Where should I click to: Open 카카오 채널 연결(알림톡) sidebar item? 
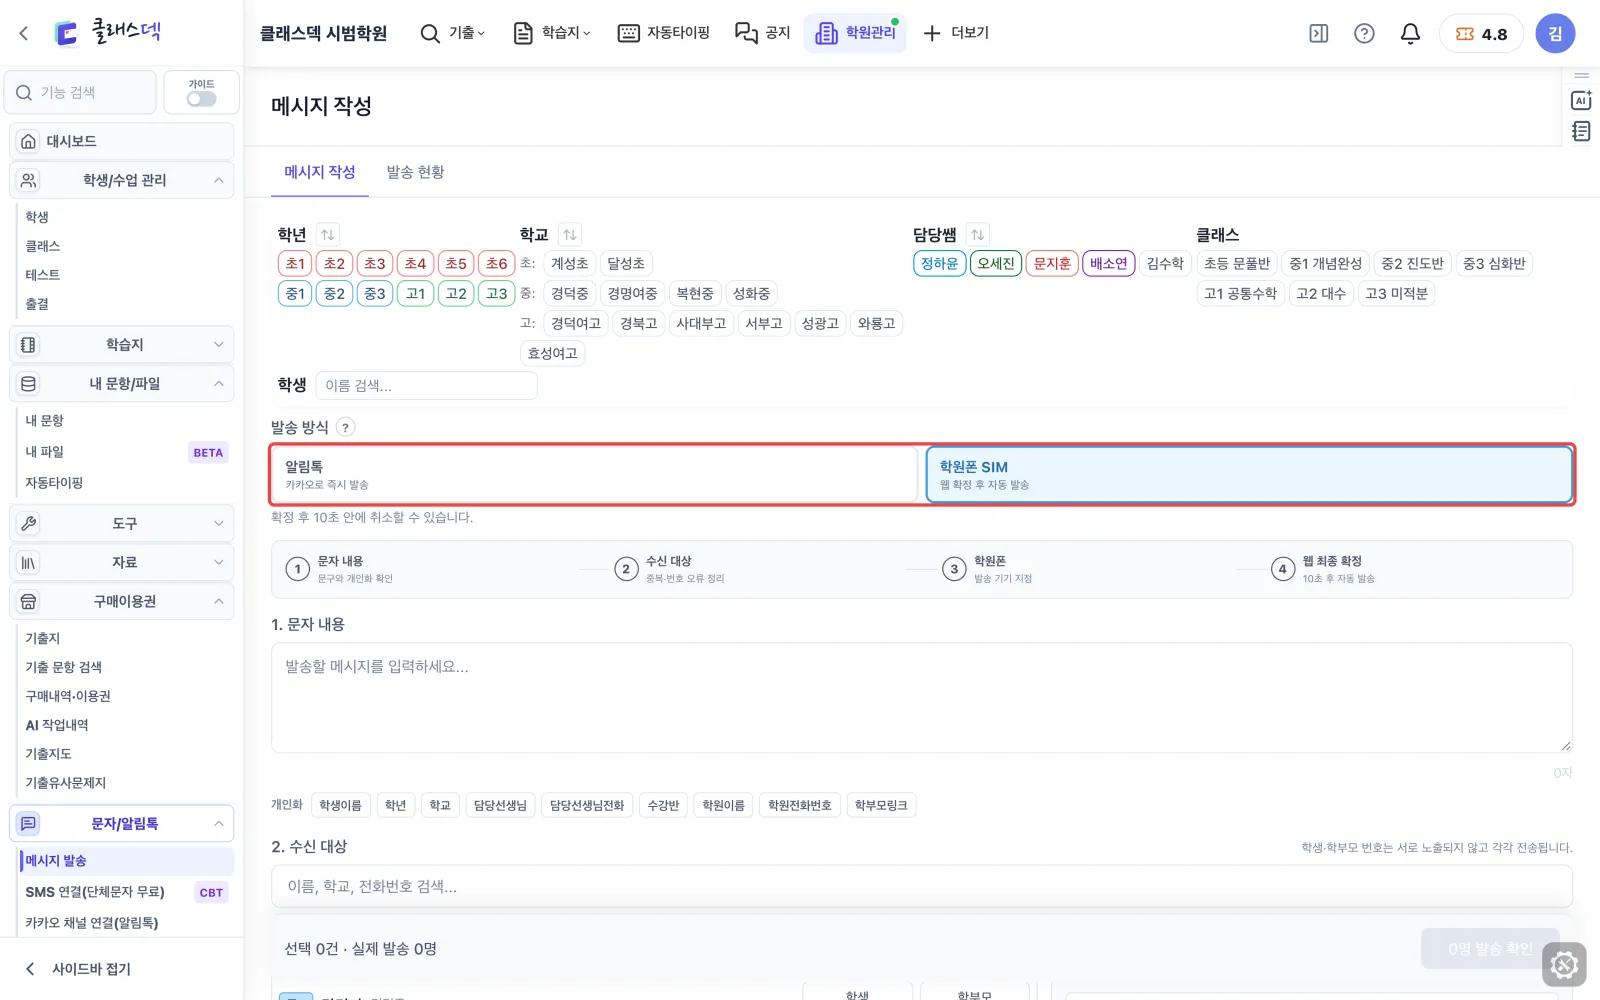[x=126, y=923]
